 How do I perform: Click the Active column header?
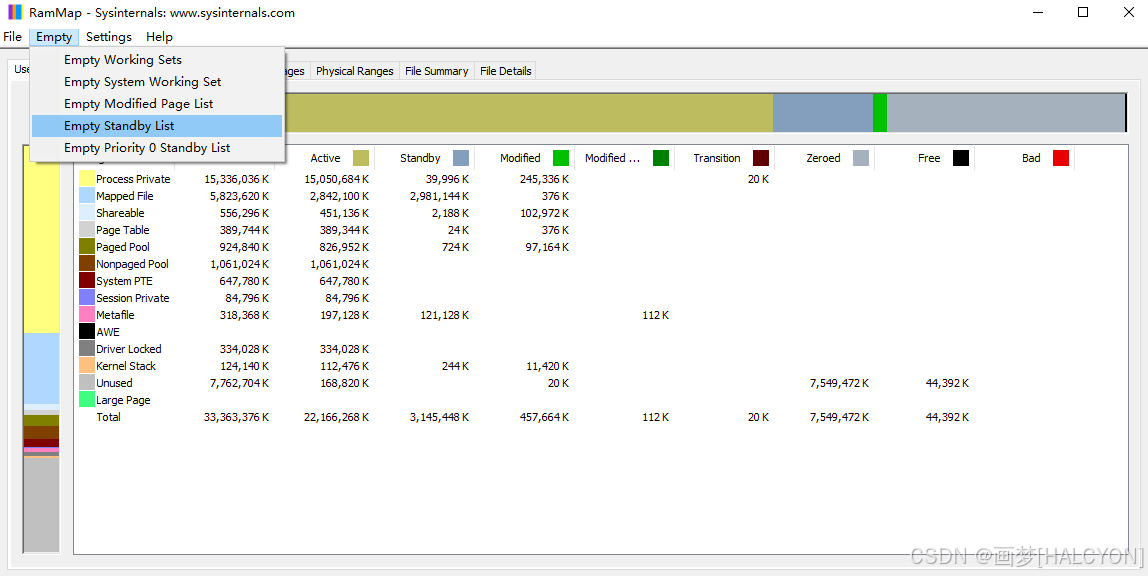pyautogui.click(x=325, y=158)
